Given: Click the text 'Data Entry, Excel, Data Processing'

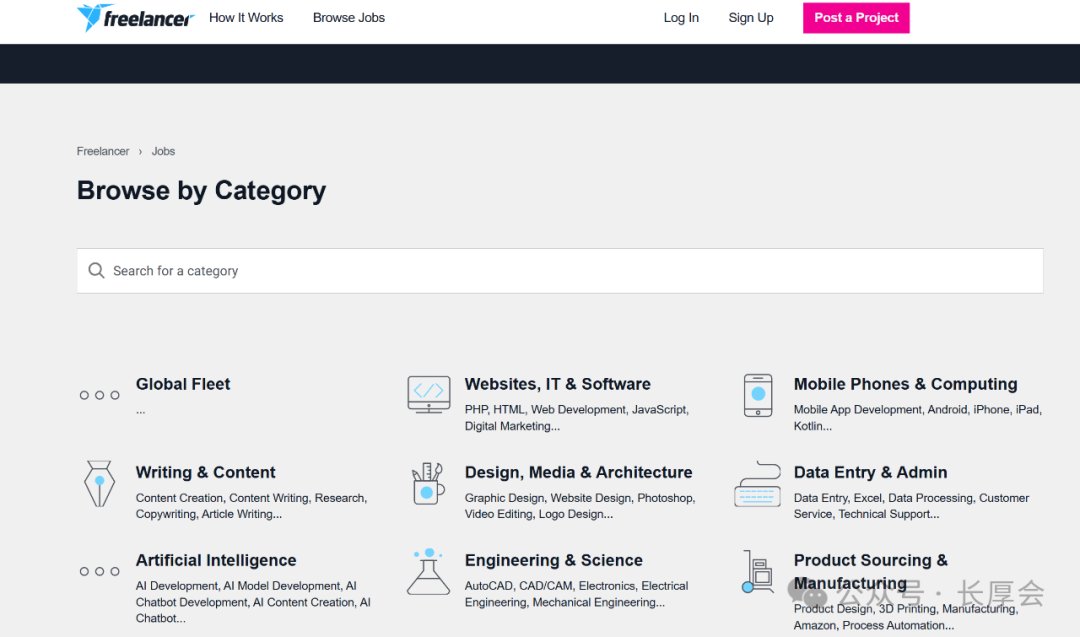Looking at the screenshot, I should 883,498.
